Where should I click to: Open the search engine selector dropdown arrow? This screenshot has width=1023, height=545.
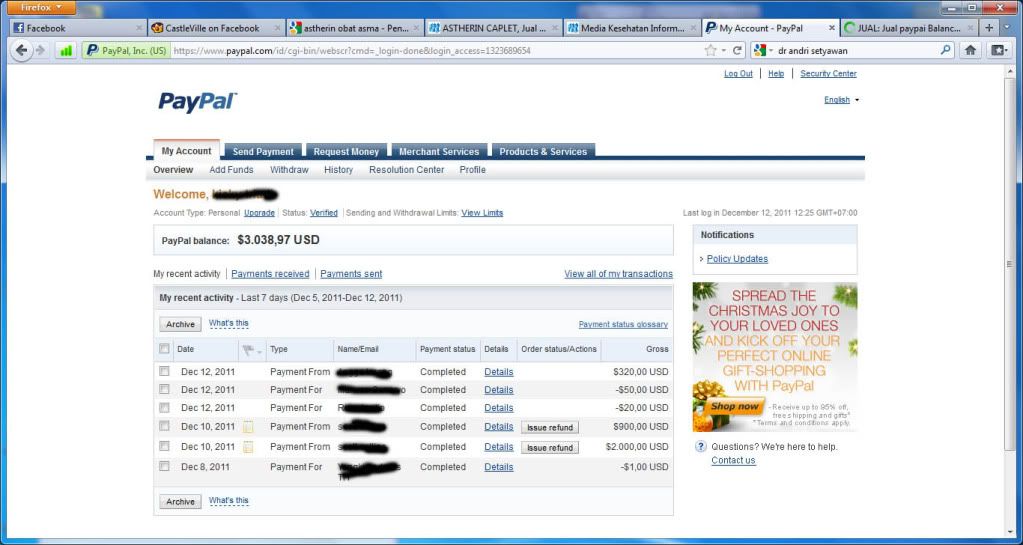coord(771,50)
